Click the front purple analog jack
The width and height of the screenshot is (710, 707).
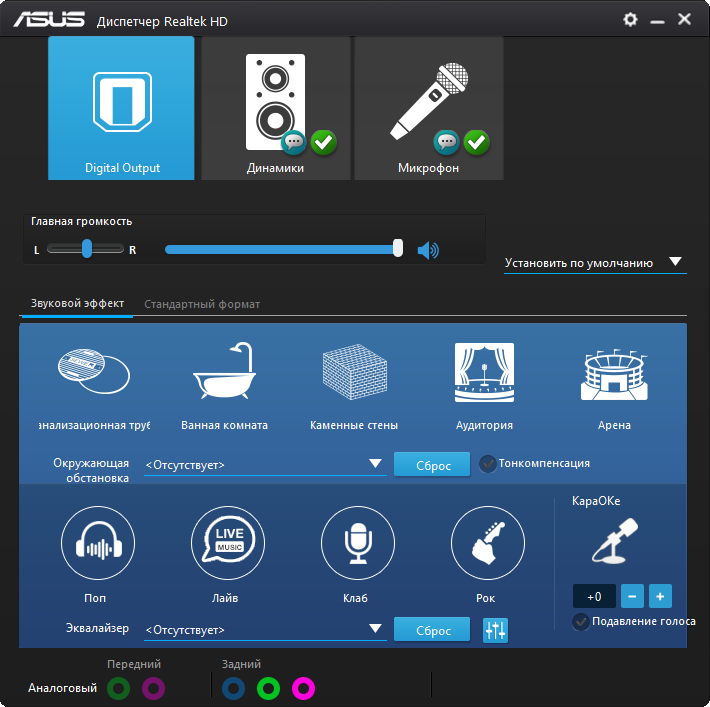154,688
